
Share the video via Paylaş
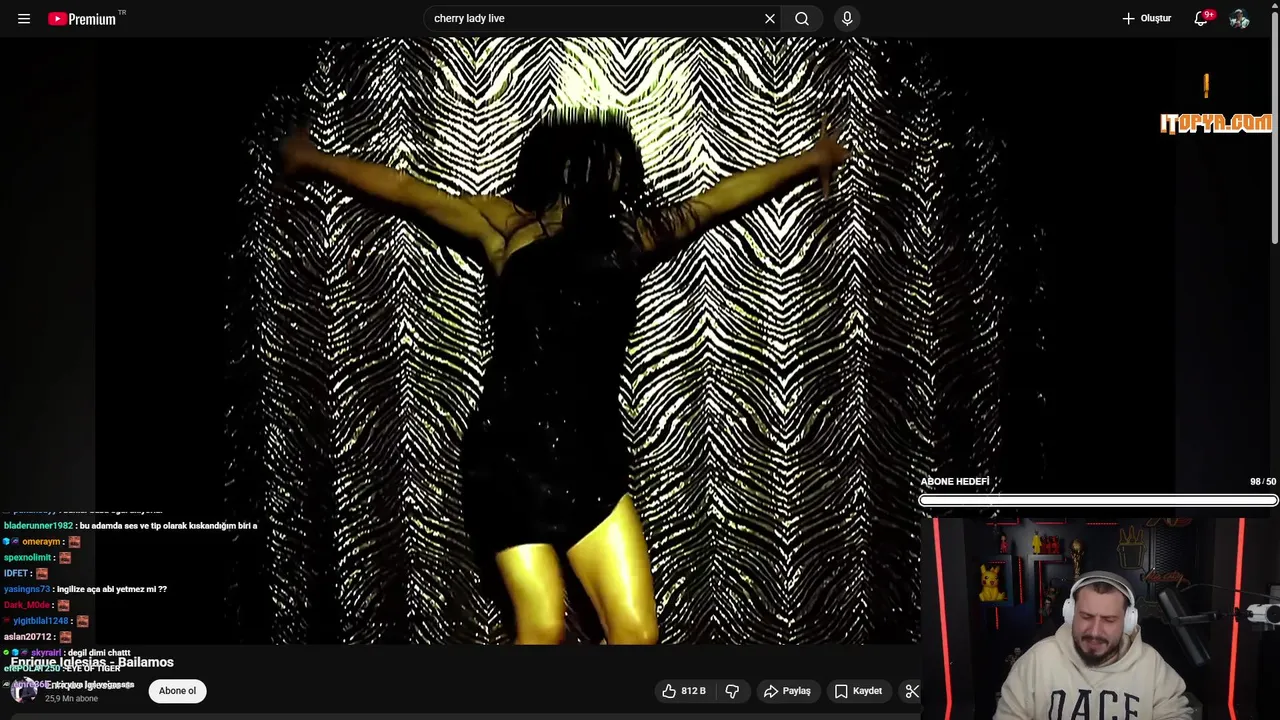point(787,691)
